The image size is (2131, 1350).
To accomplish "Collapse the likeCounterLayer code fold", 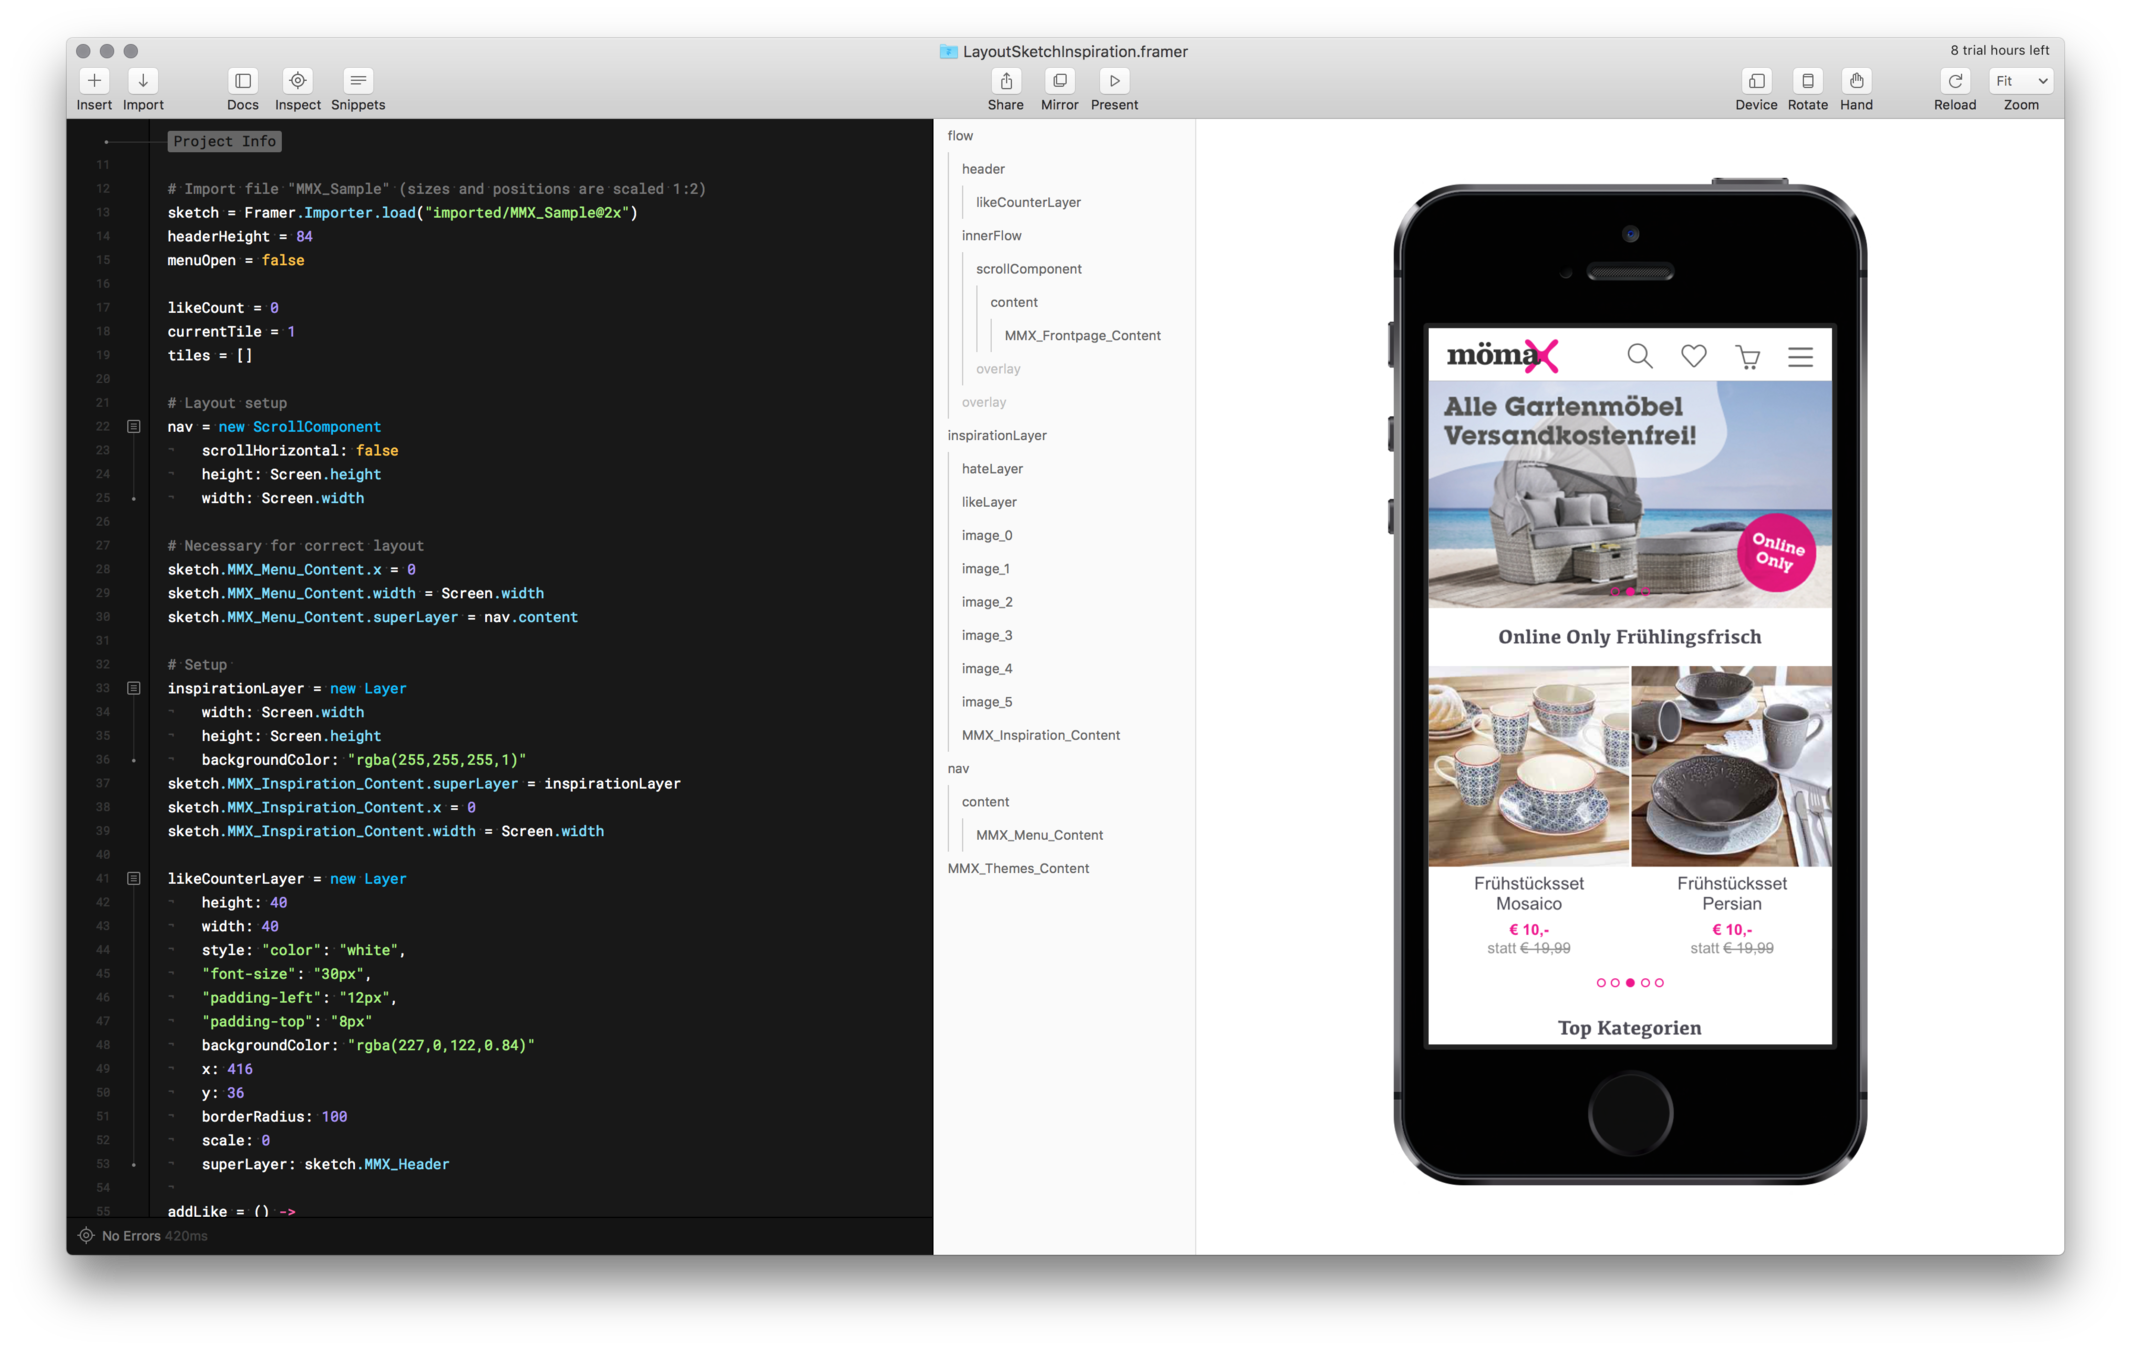I will tap(133, 879).
